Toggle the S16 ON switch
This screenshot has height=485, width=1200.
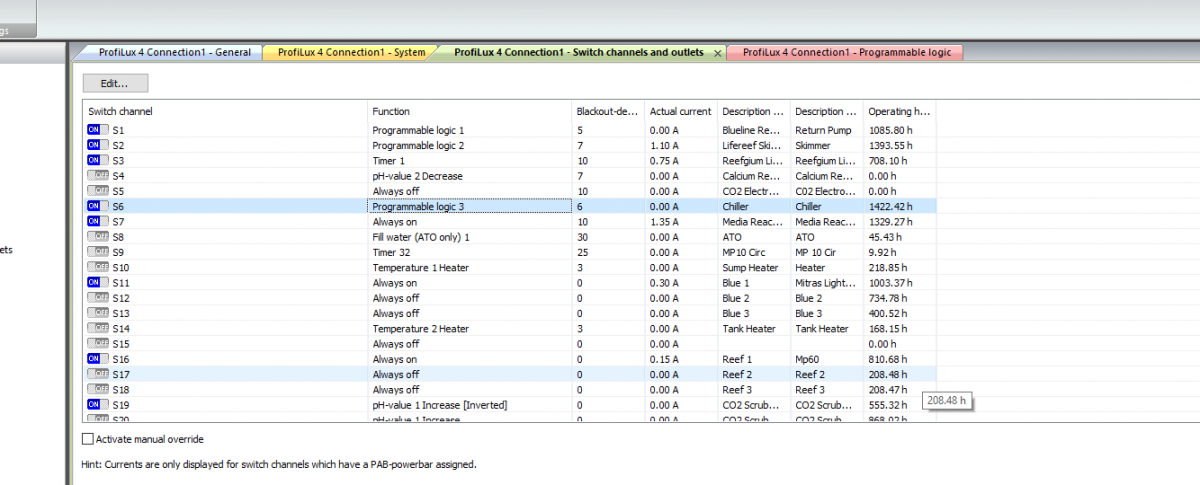[x=97, y=359]
